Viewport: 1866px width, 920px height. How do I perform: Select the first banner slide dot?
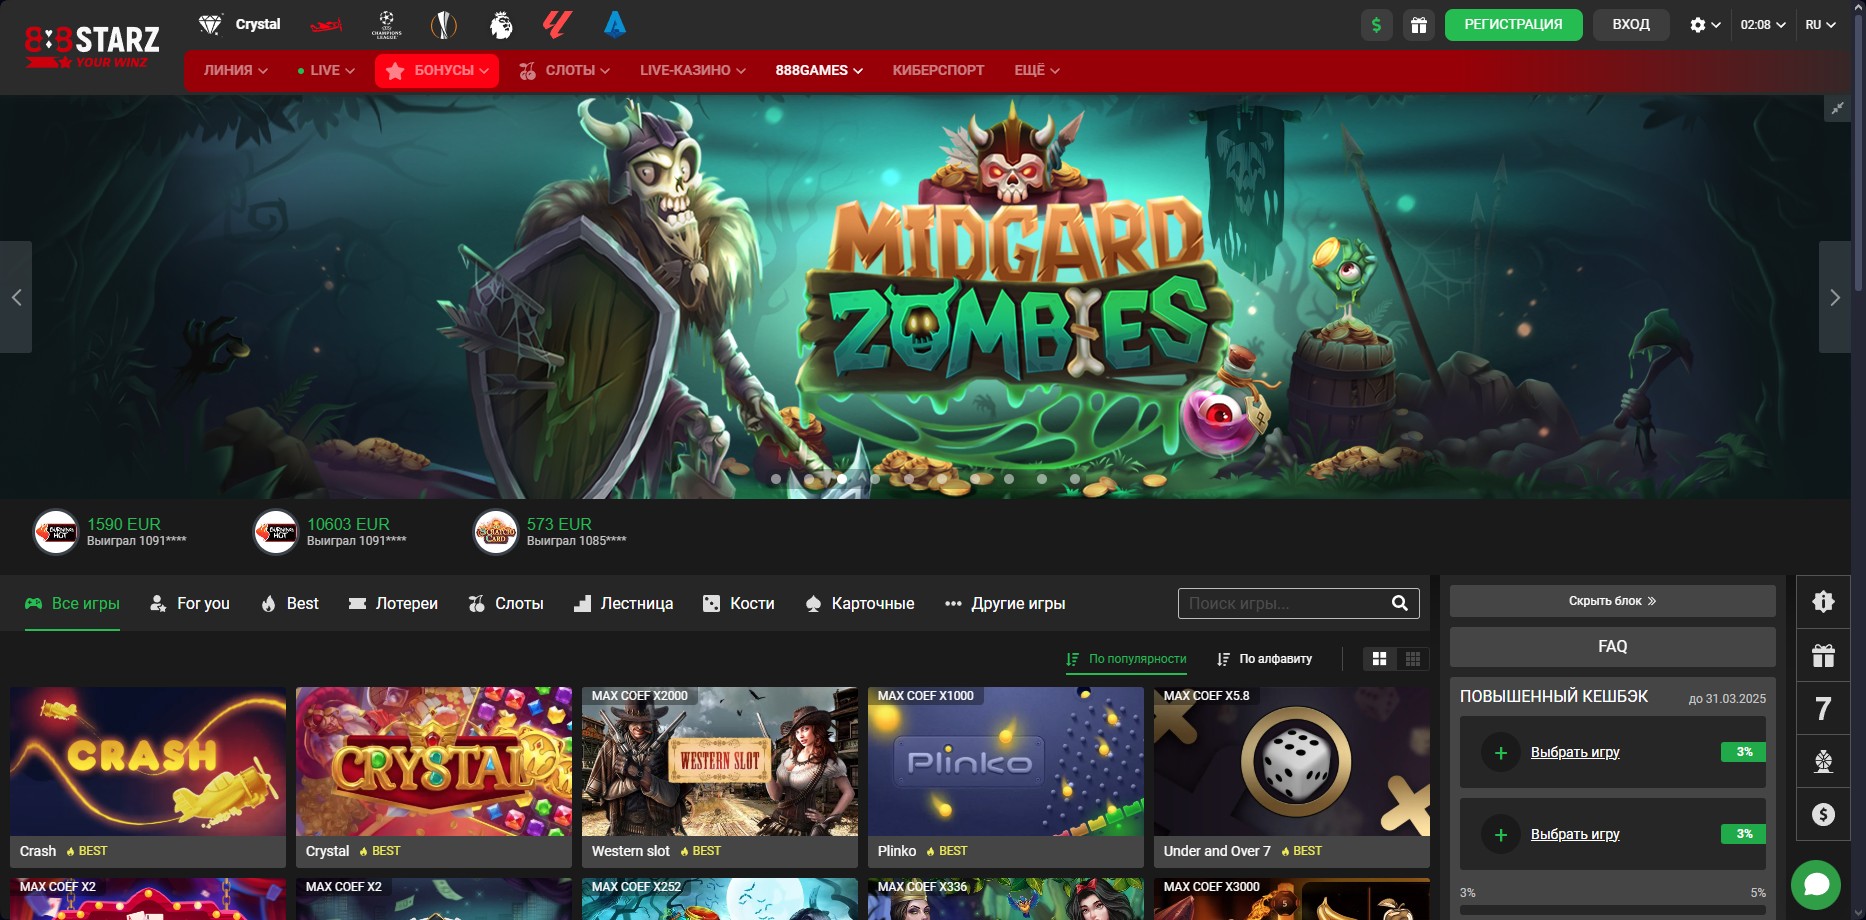[776, 479]
